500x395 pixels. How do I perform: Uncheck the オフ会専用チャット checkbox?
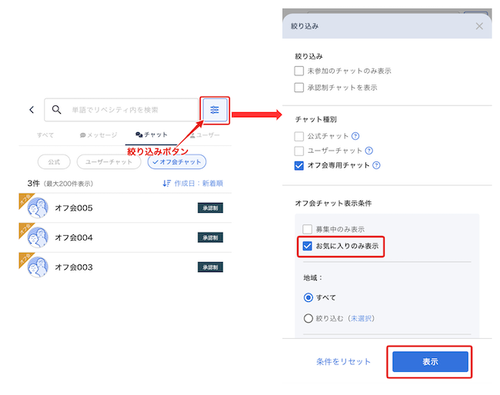pyautogui.click(x=299, y=165)
